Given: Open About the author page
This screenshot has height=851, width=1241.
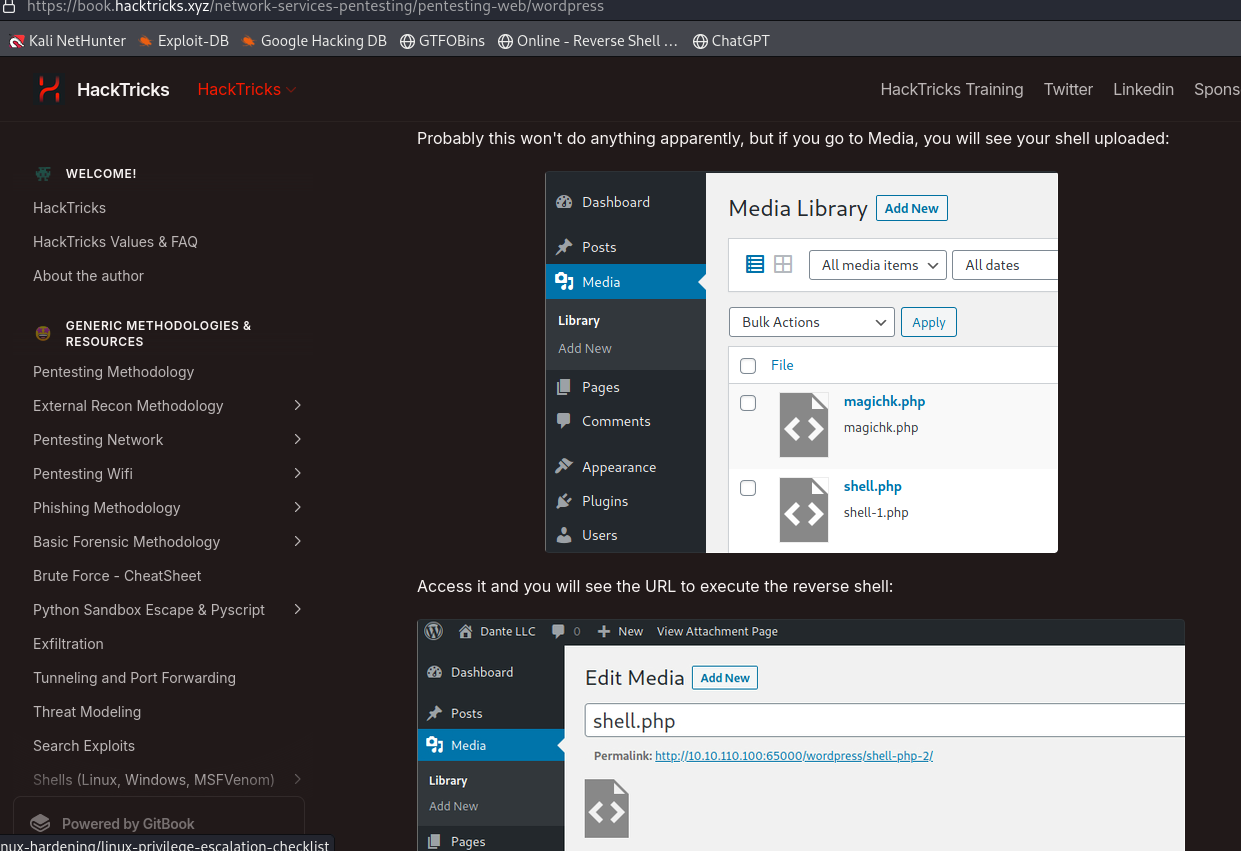Looking at the screenshot, I should (88, 275).
